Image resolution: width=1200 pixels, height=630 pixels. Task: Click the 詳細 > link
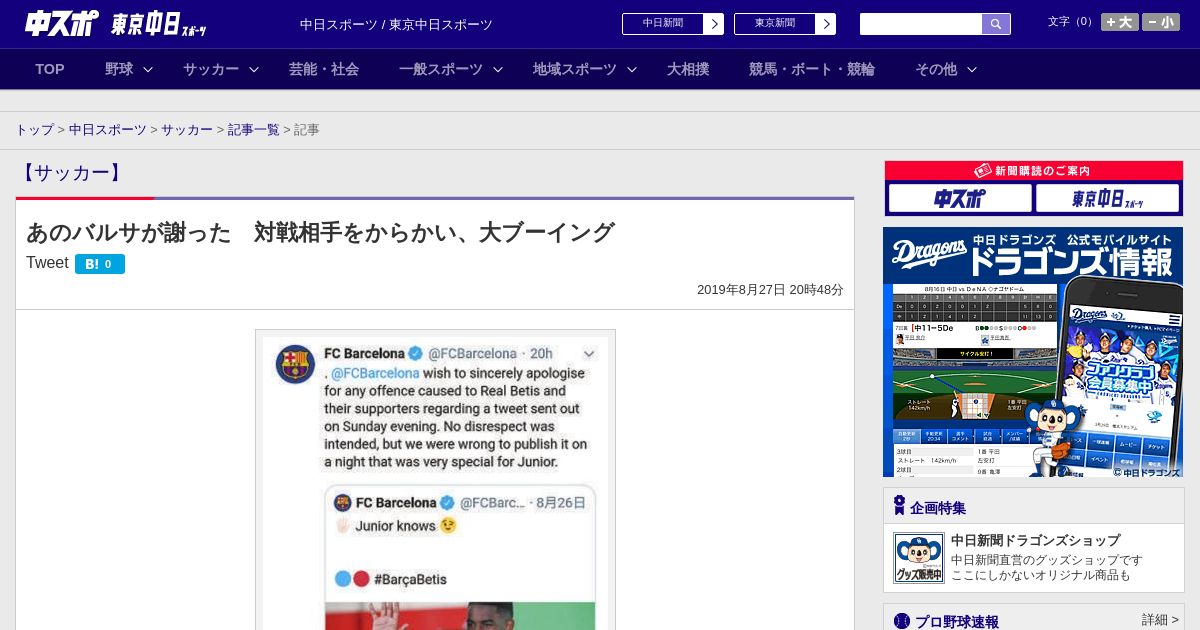pos(1160,620)
